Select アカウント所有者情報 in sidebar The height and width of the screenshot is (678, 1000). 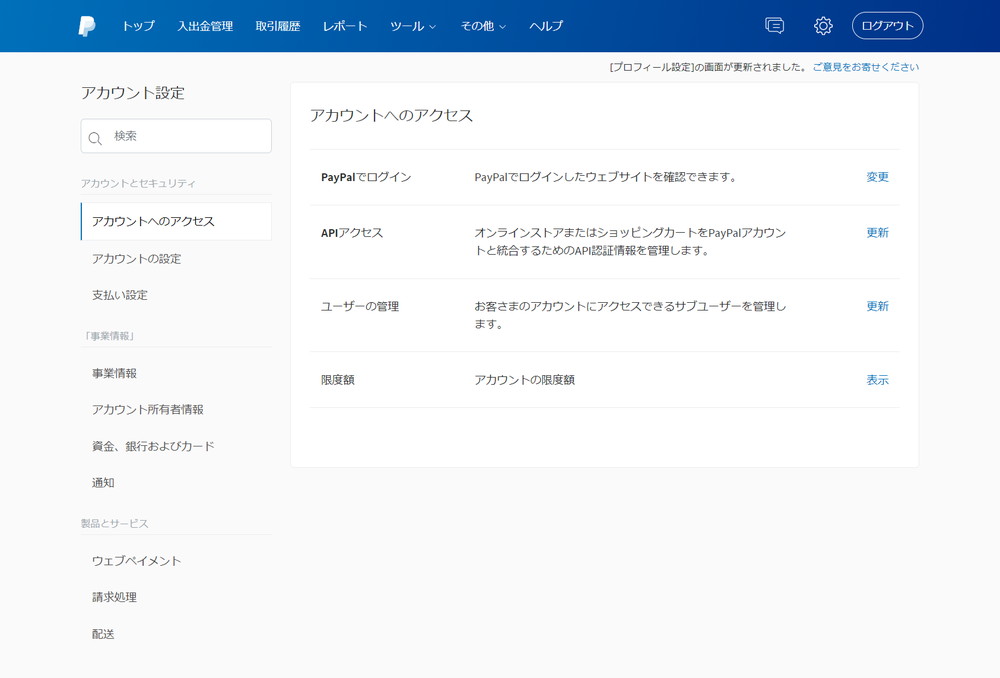(147, 409)
